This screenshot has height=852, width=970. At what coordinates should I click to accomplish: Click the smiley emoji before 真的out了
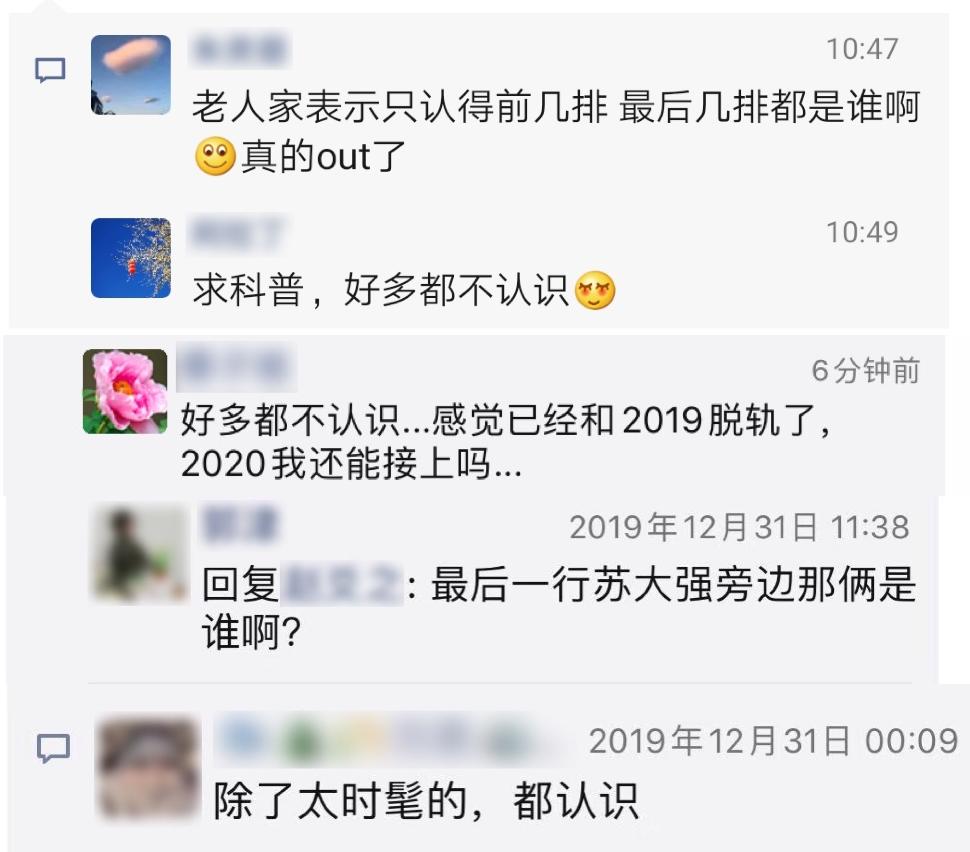tap(215, 156)
